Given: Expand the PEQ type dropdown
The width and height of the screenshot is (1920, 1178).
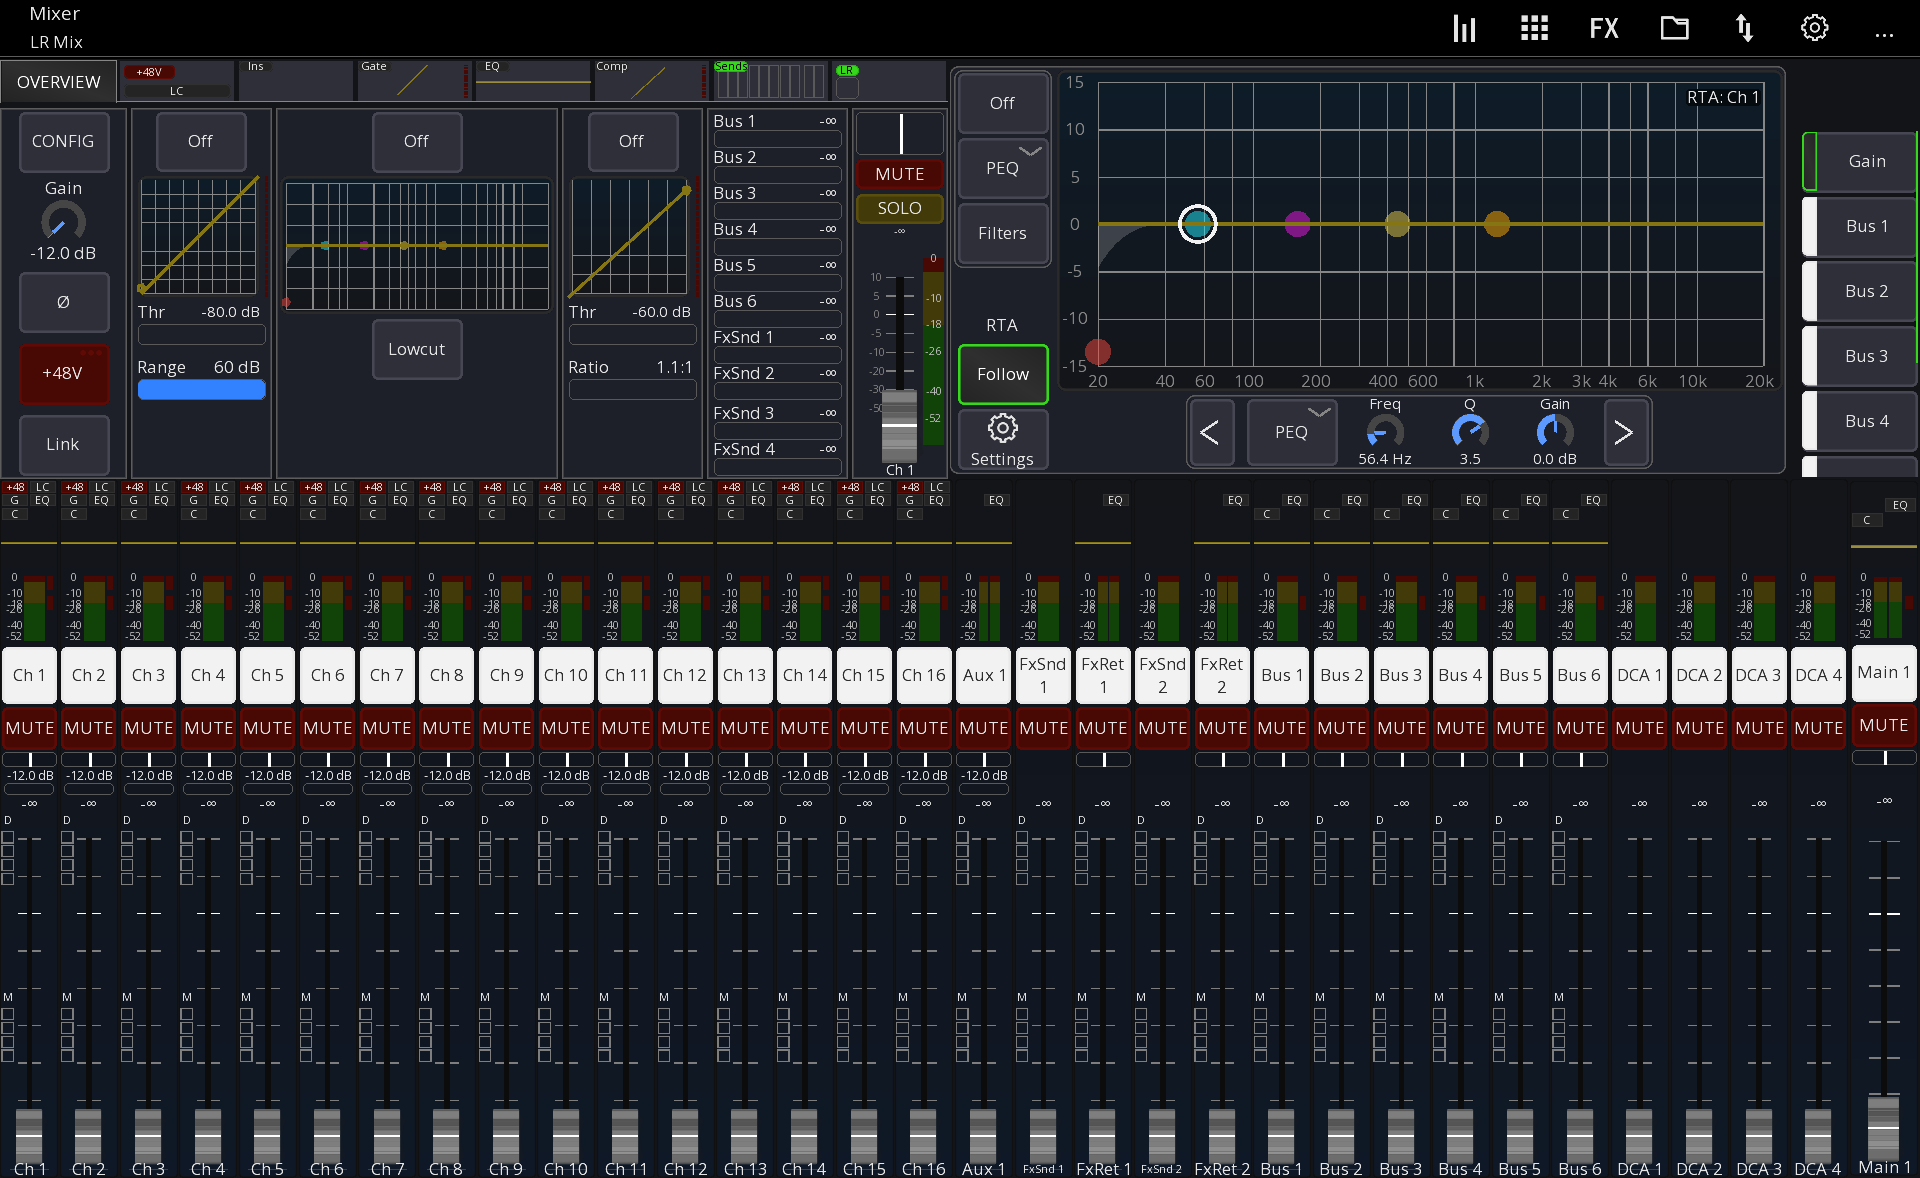Looking at the screenshot, I should [x=1002, y=168].
